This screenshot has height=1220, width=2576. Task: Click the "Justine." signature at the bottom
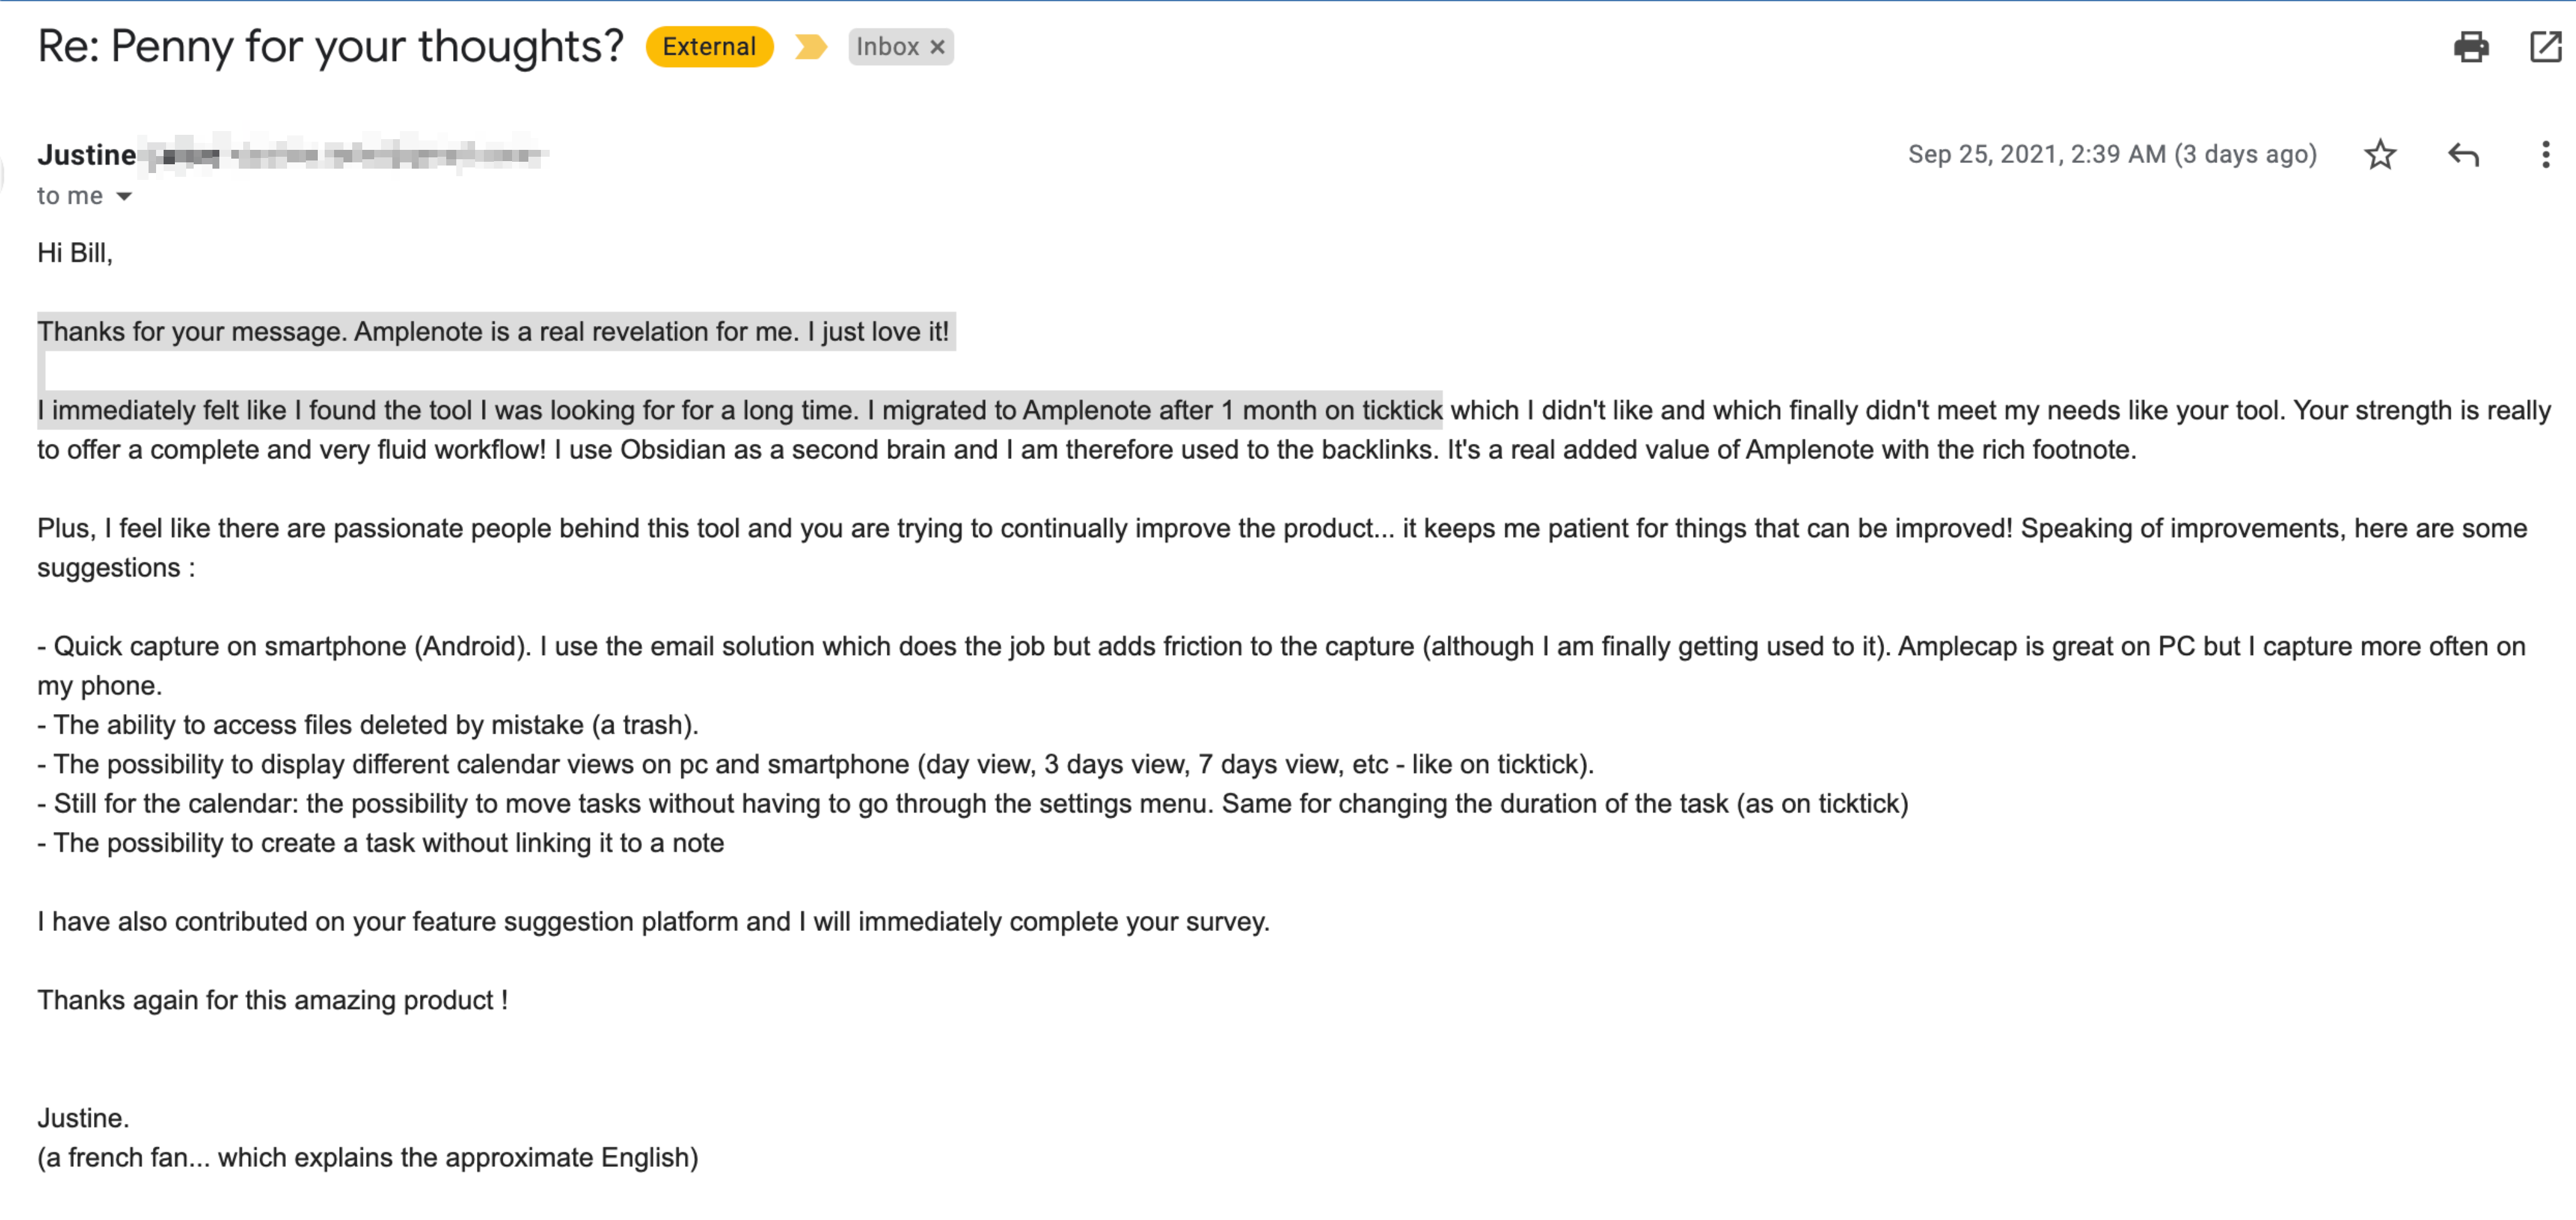[x=83, y=1118]
